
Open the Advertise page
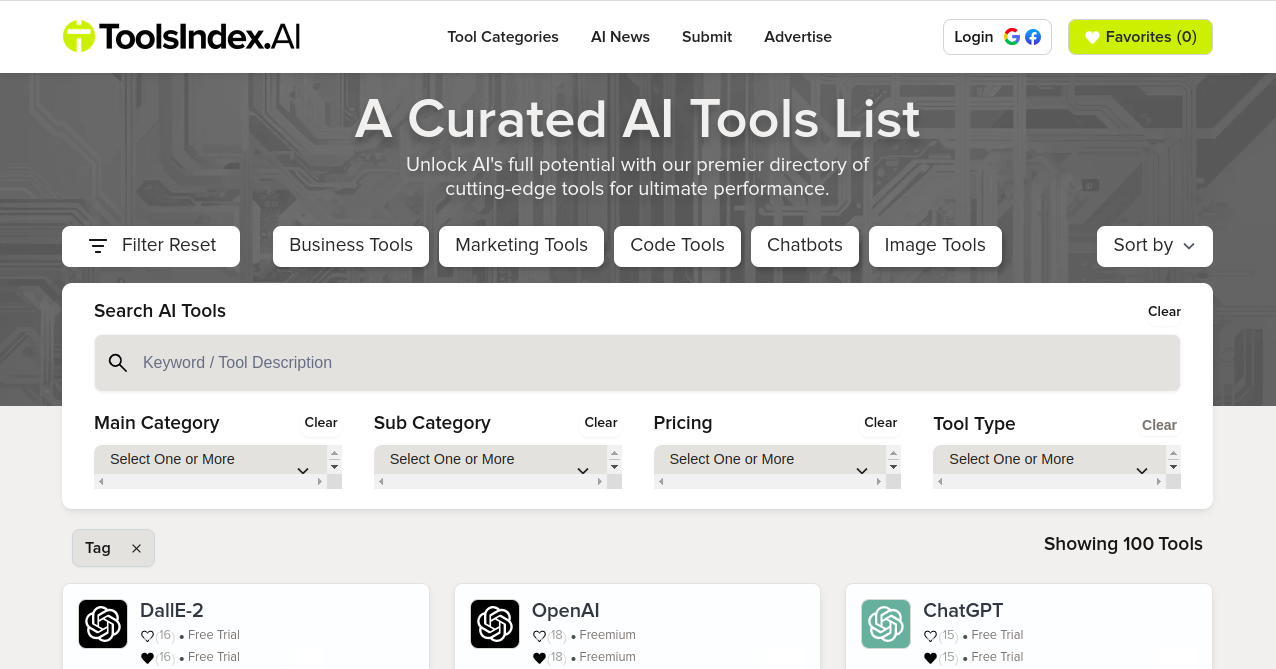pos(798,37)
